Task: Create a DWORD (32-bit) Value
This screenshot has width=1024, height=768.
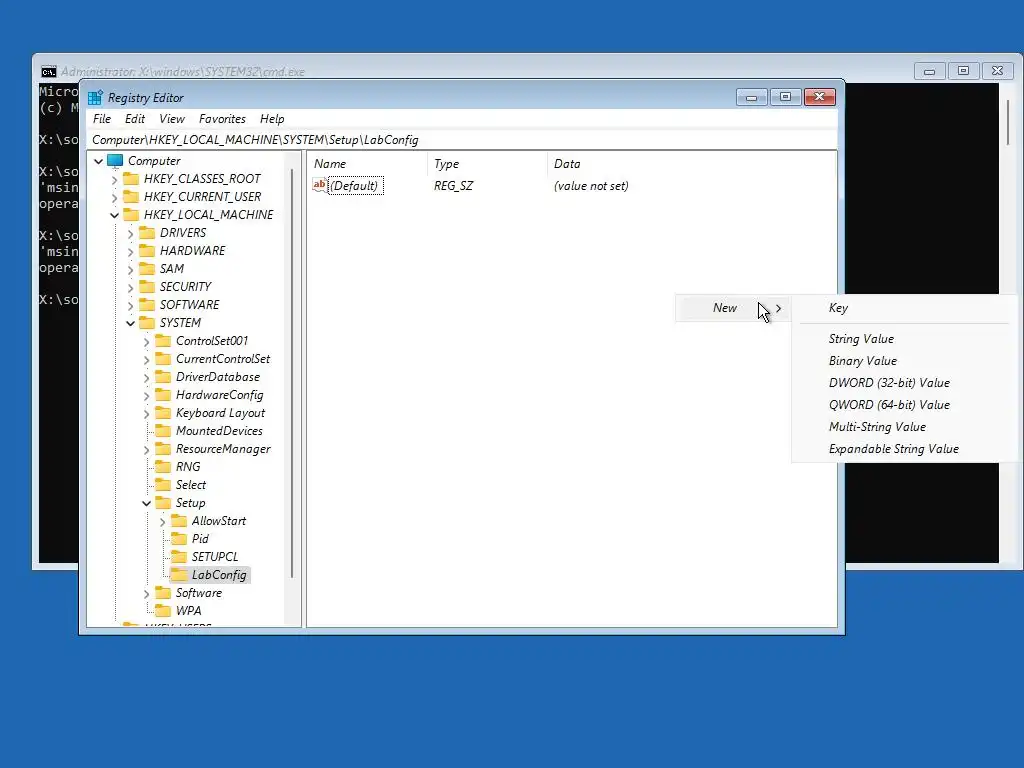Action: point(904,383)
